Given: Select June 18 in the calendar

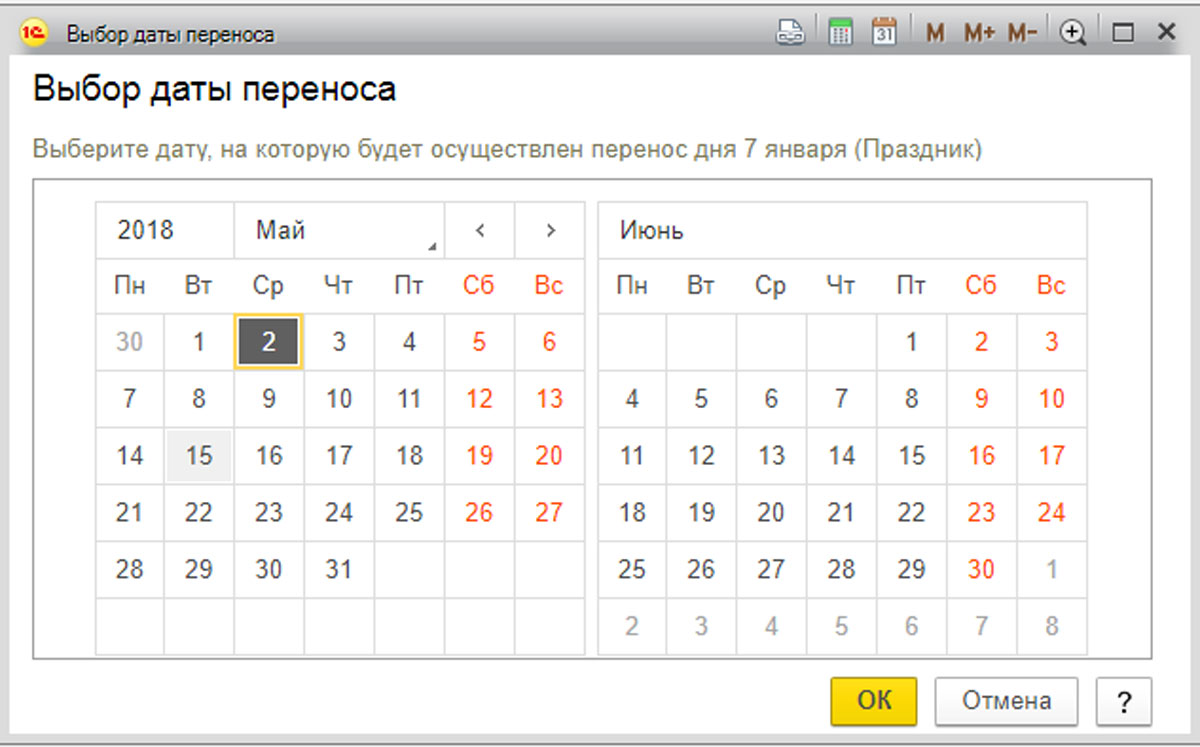Looking at the screenshot, I should 631,513.
